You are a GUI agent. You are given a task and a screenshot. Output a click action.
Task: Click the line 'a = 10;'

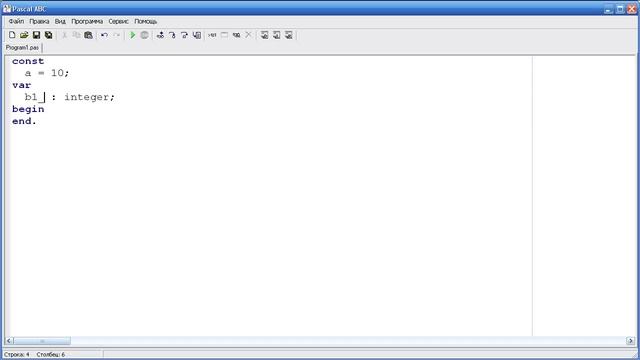pyautogui.click(x=47, y=73)
